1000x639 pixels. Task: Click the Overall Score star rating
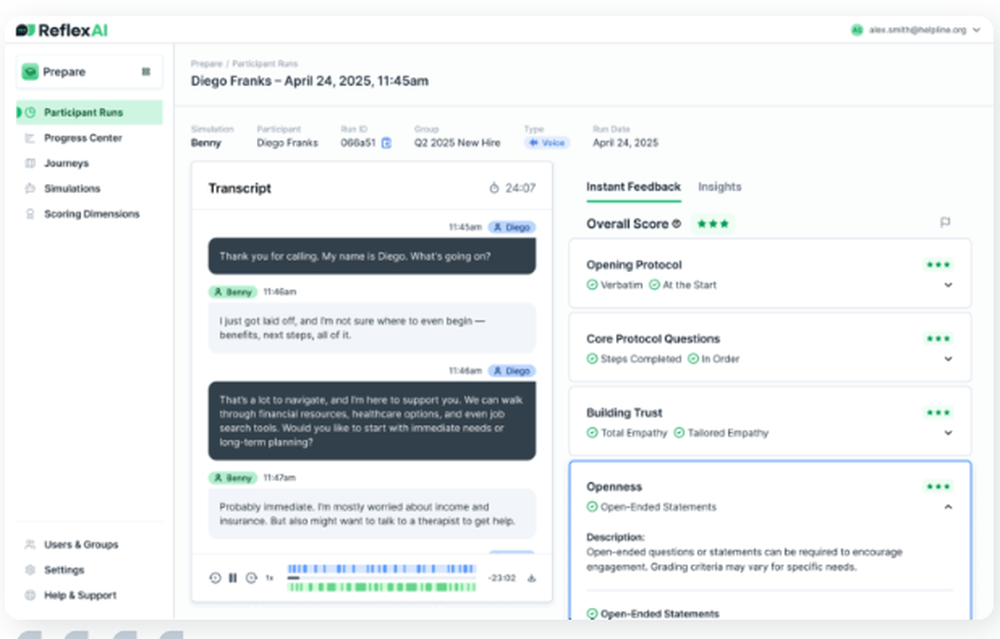pyautogui.click(x=713, y=224)
